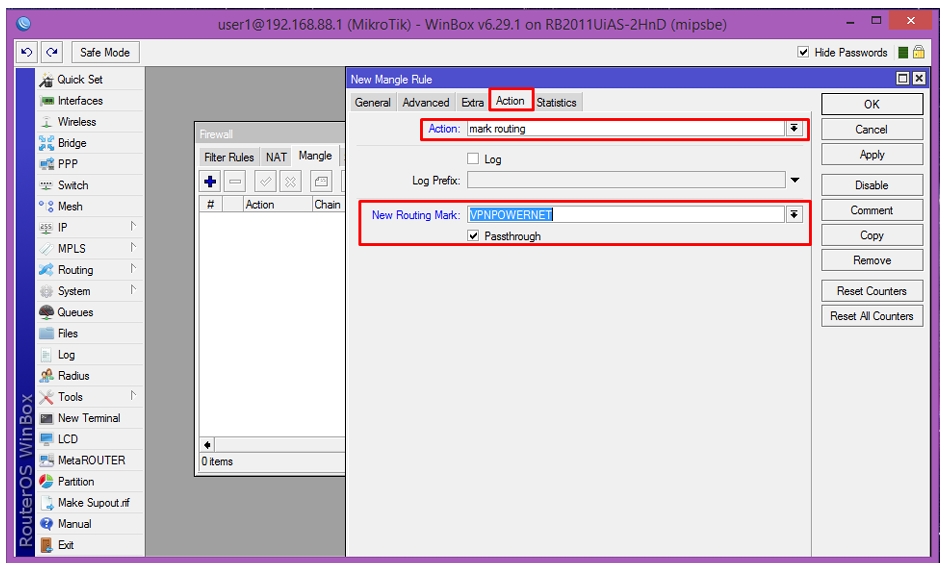Open the MetaROUTER sidebar icon

[x=46, y=460]
